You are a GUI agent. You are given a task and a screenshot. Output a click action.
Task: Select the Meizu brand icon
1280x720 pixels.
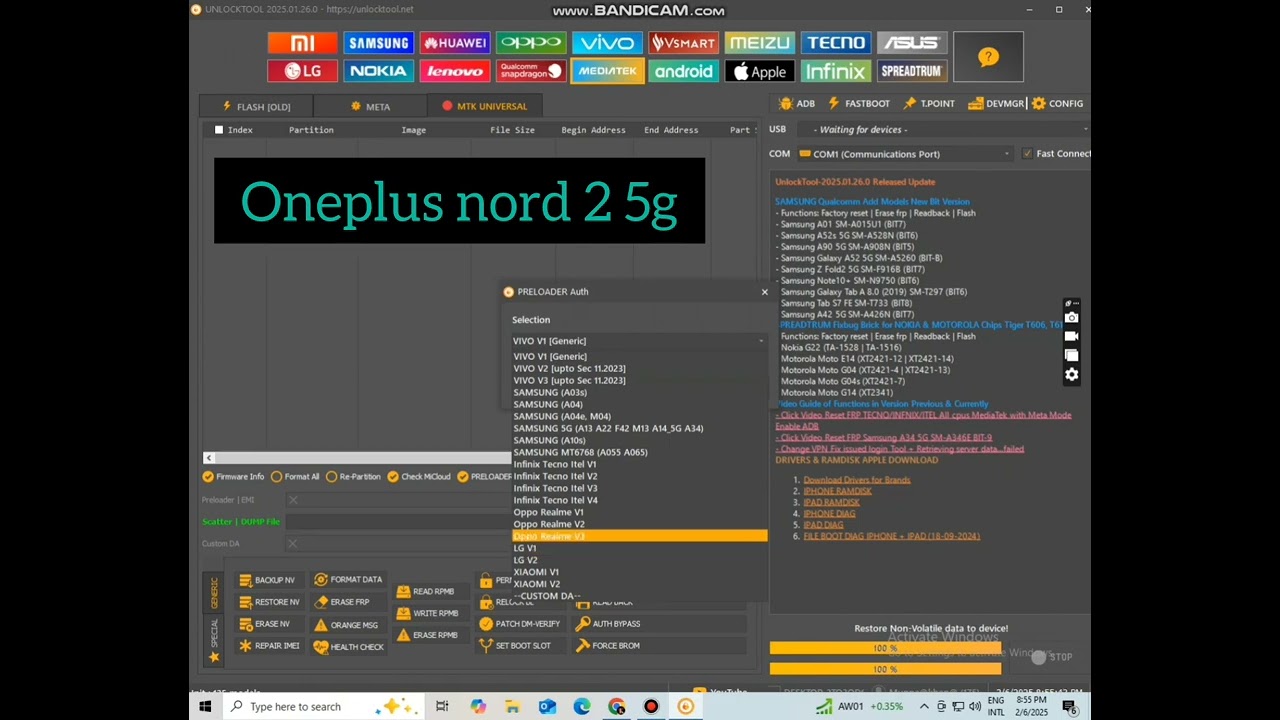pyautogui.click(x=759, y=43)
